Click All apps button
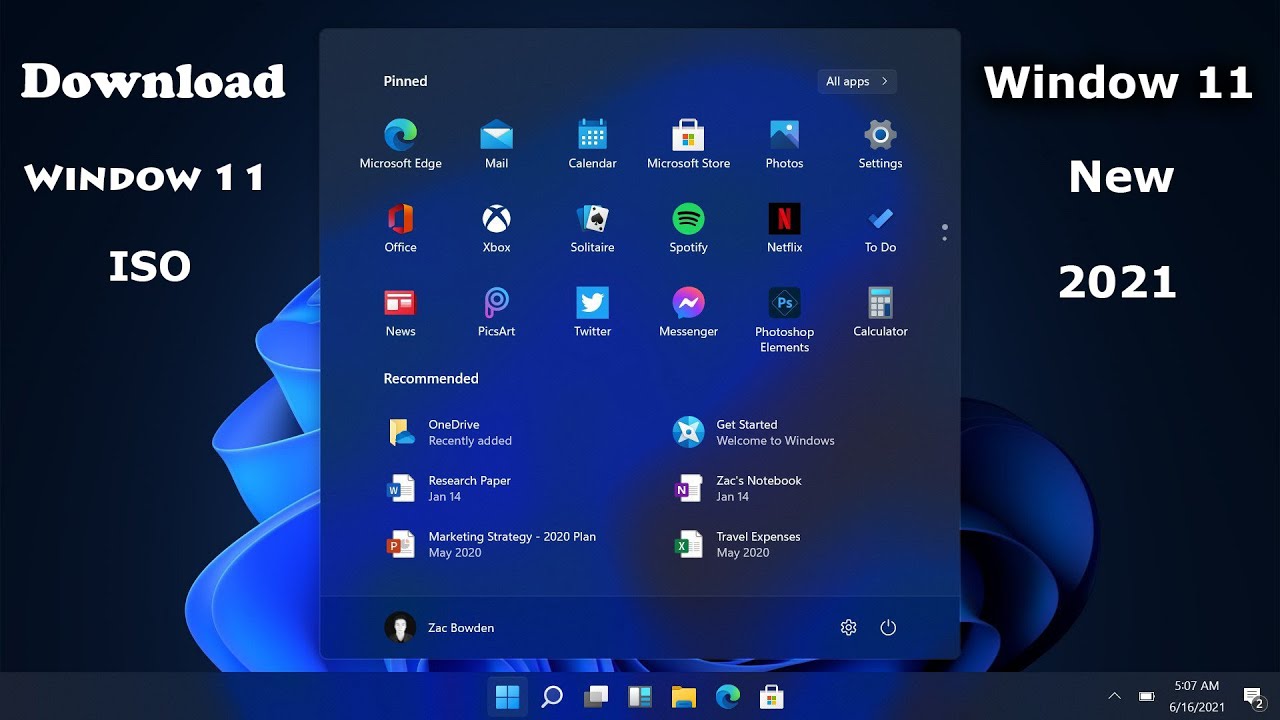Viewport: 1280px width, 720px height. [x=856, y=81]
